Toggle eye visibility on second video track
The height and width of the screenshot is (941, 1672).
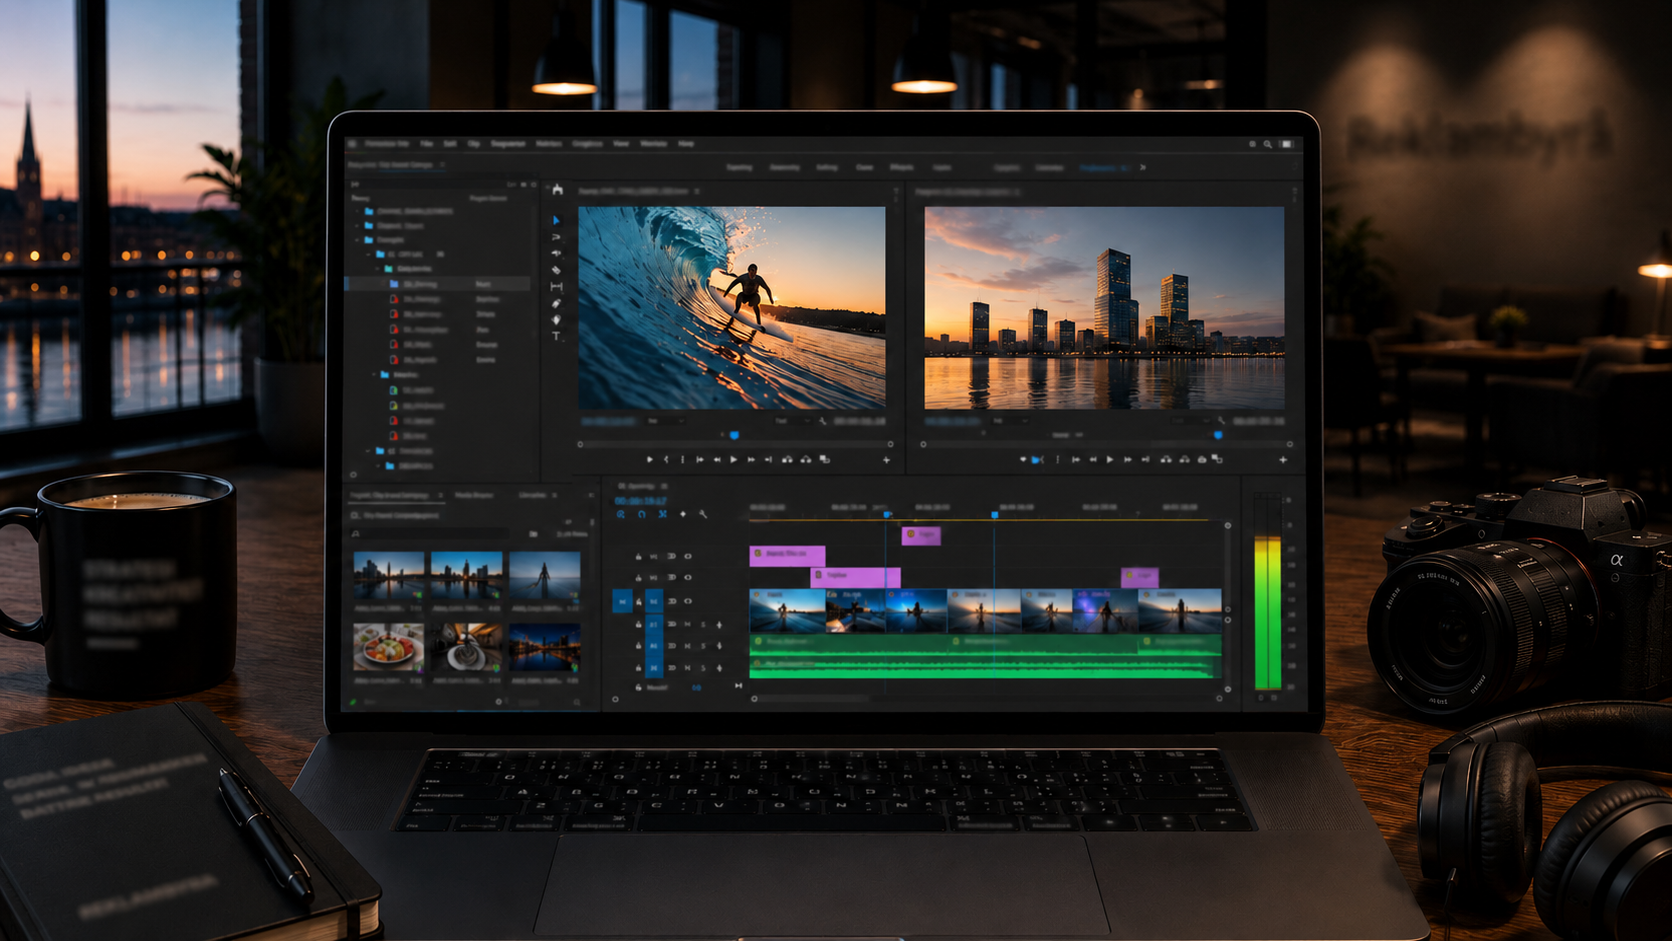point(688,578)
